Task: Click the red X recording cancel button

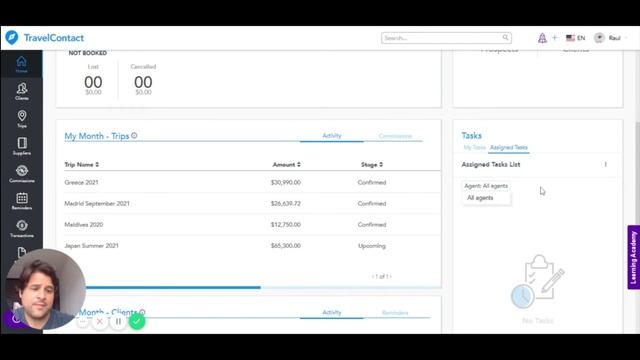Action: [100, 322]
